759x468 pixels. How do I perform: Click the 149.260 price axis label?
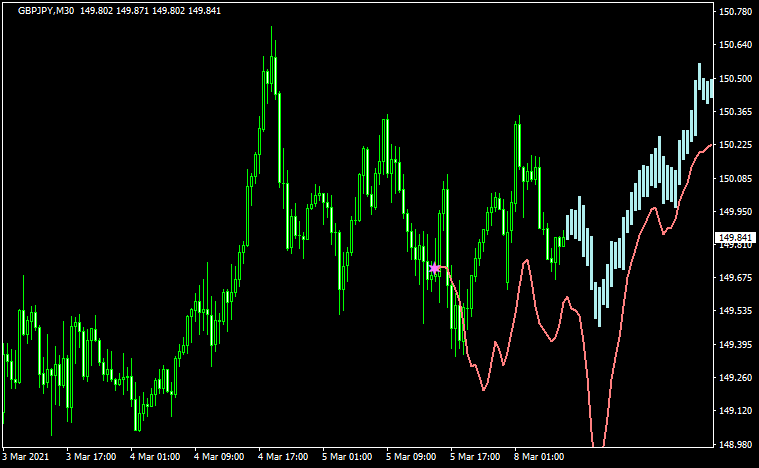(x=735, y=378)
